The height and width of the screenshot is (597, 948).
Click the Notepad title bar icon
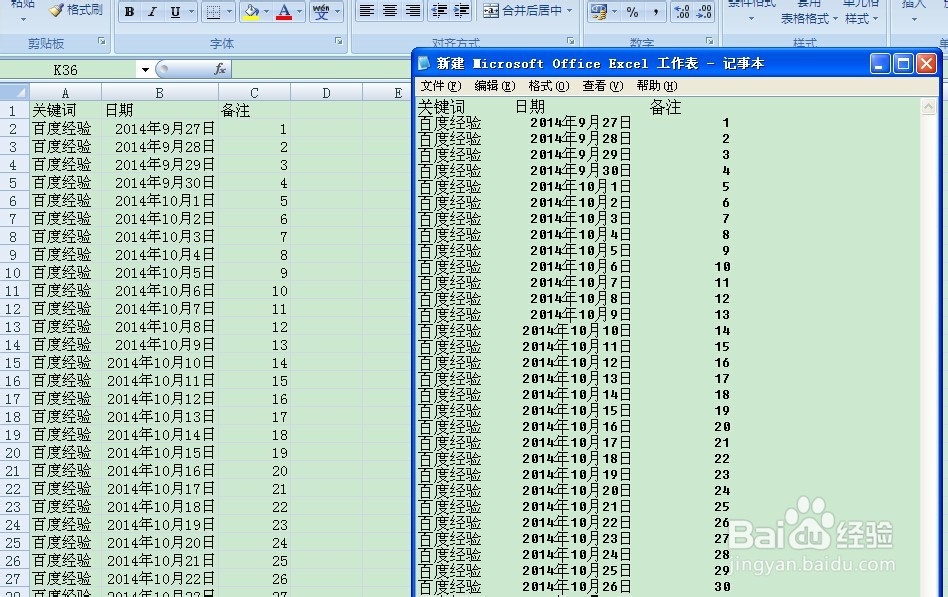click(424, 63)
